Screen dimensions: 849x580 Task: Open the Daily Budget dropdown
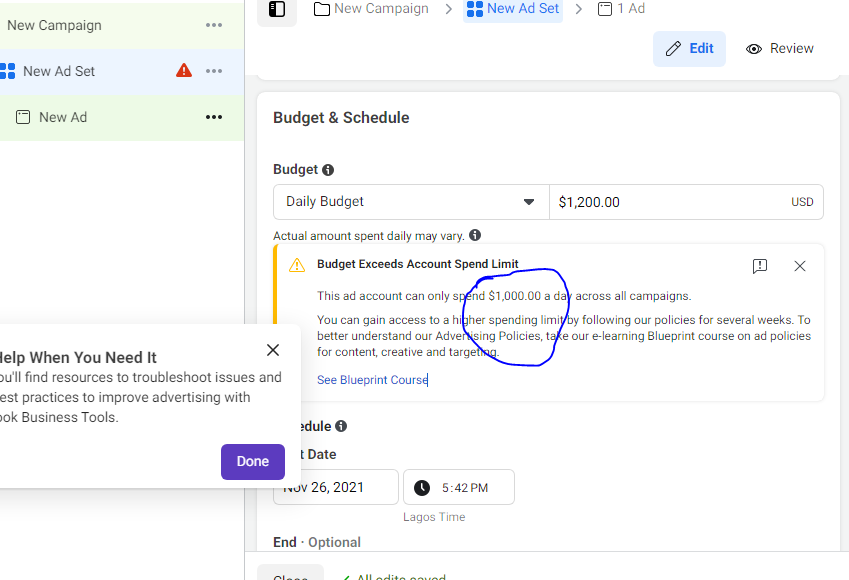[x=411, y=202]
